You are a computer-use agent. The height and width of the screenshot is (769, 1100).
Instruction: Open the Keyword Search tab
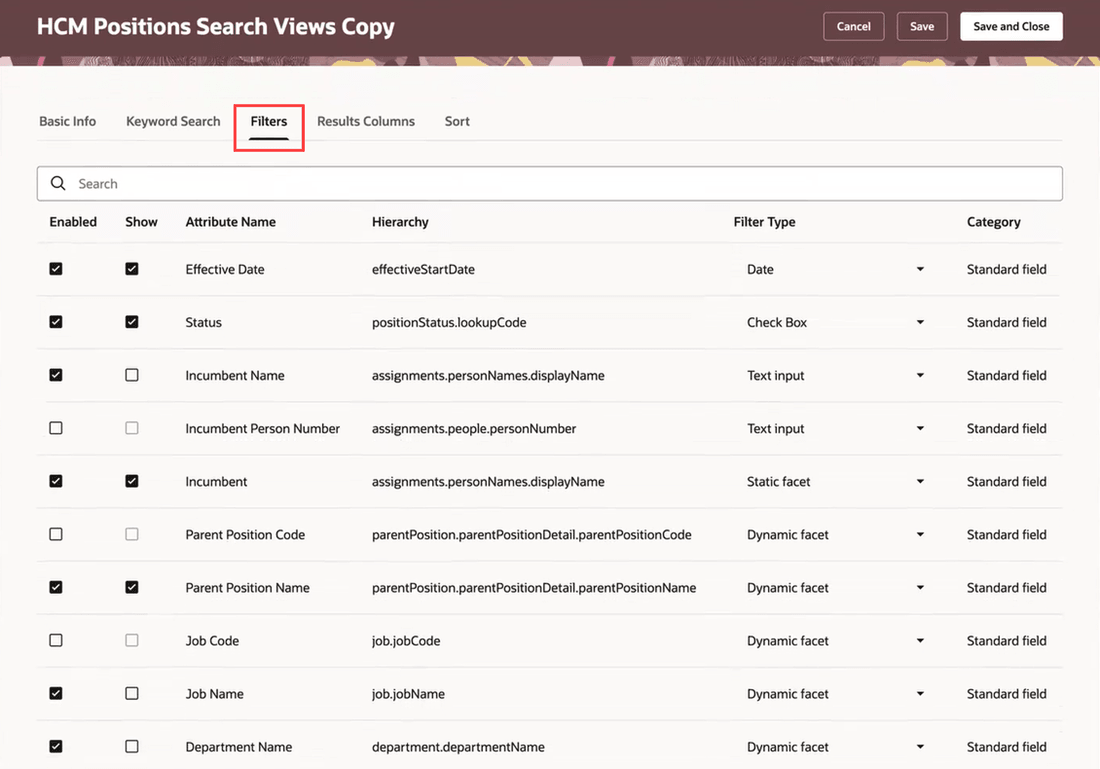[x=173, y=121]
